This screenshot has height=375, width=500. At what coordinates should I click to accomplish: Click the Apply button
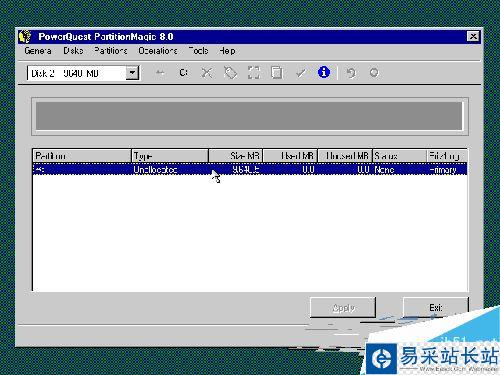coord(343,308)
